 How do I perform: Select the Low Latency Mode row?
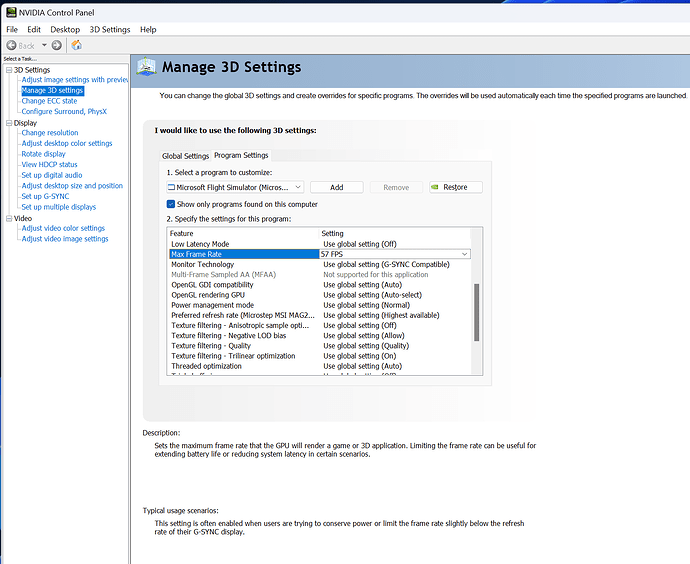(x=320, y=244)
